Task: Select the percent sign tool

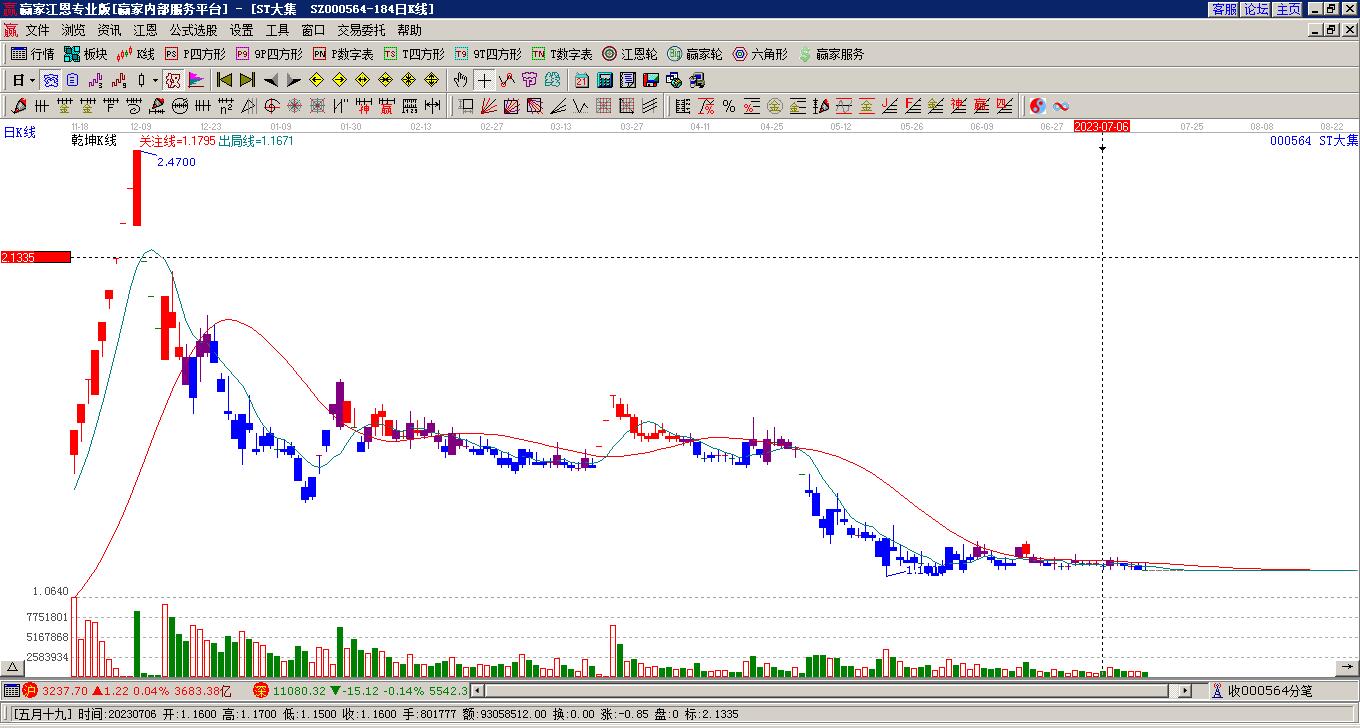Action: (729, 106)
